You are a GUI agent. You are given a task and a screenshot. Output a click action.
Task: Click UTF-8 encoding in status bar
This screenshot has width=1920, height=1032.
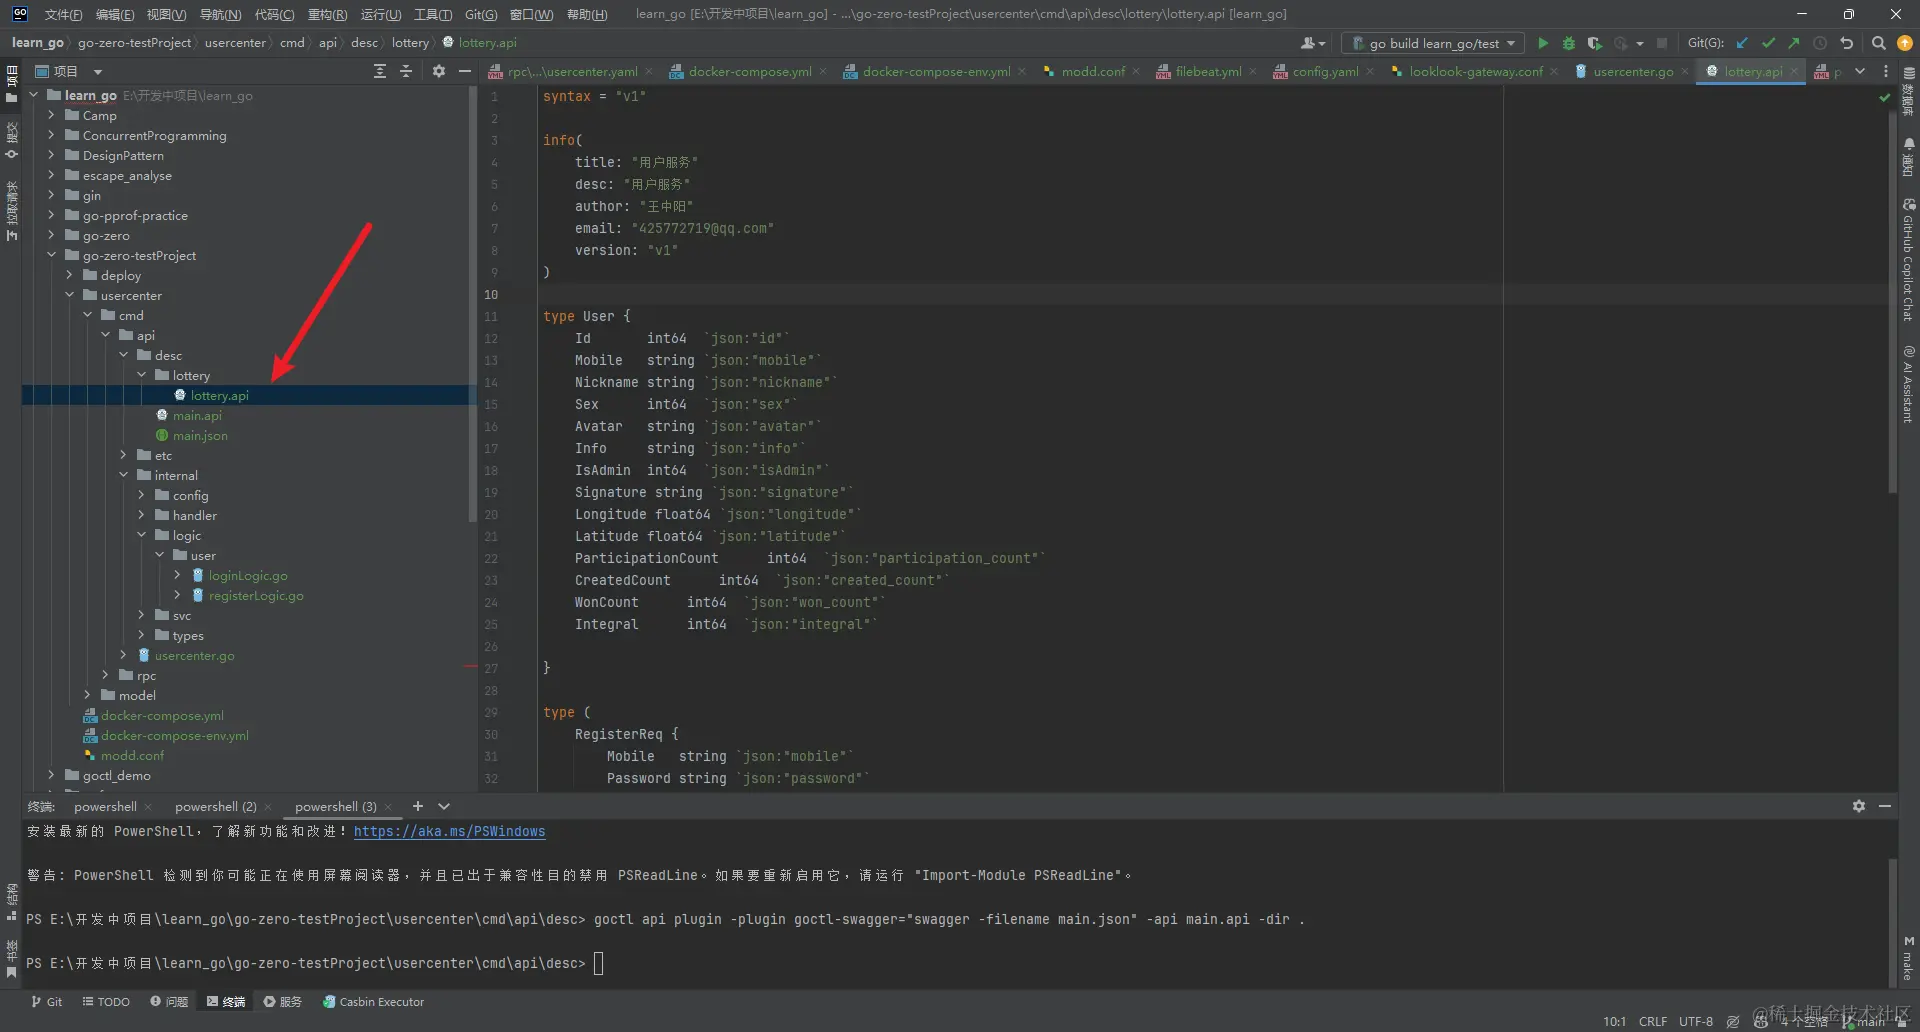[x=1695, y=1021]
